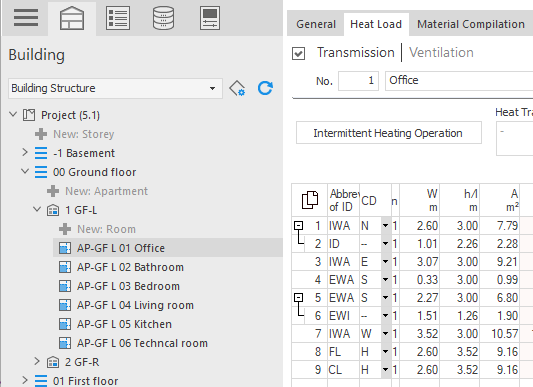This screenshot has height=387, width=533.
Task: Click the Office room name field
Action: [459, 81]
